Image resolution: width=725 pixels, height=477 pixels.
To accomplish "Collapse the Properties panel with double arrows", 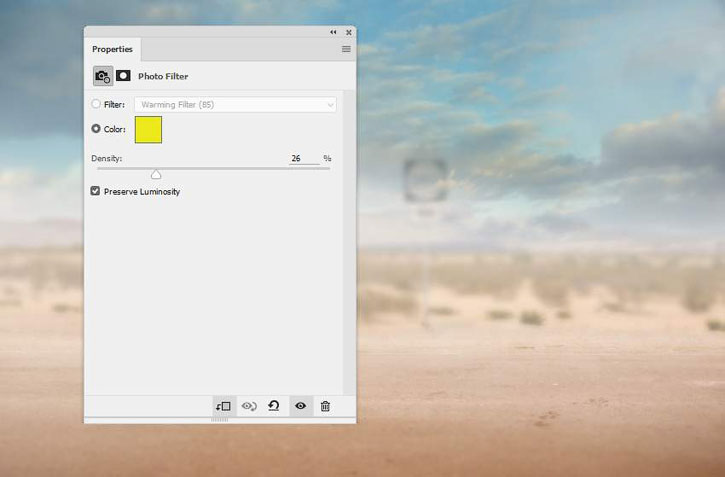I will pyautogui.click(x=333, y=32).
